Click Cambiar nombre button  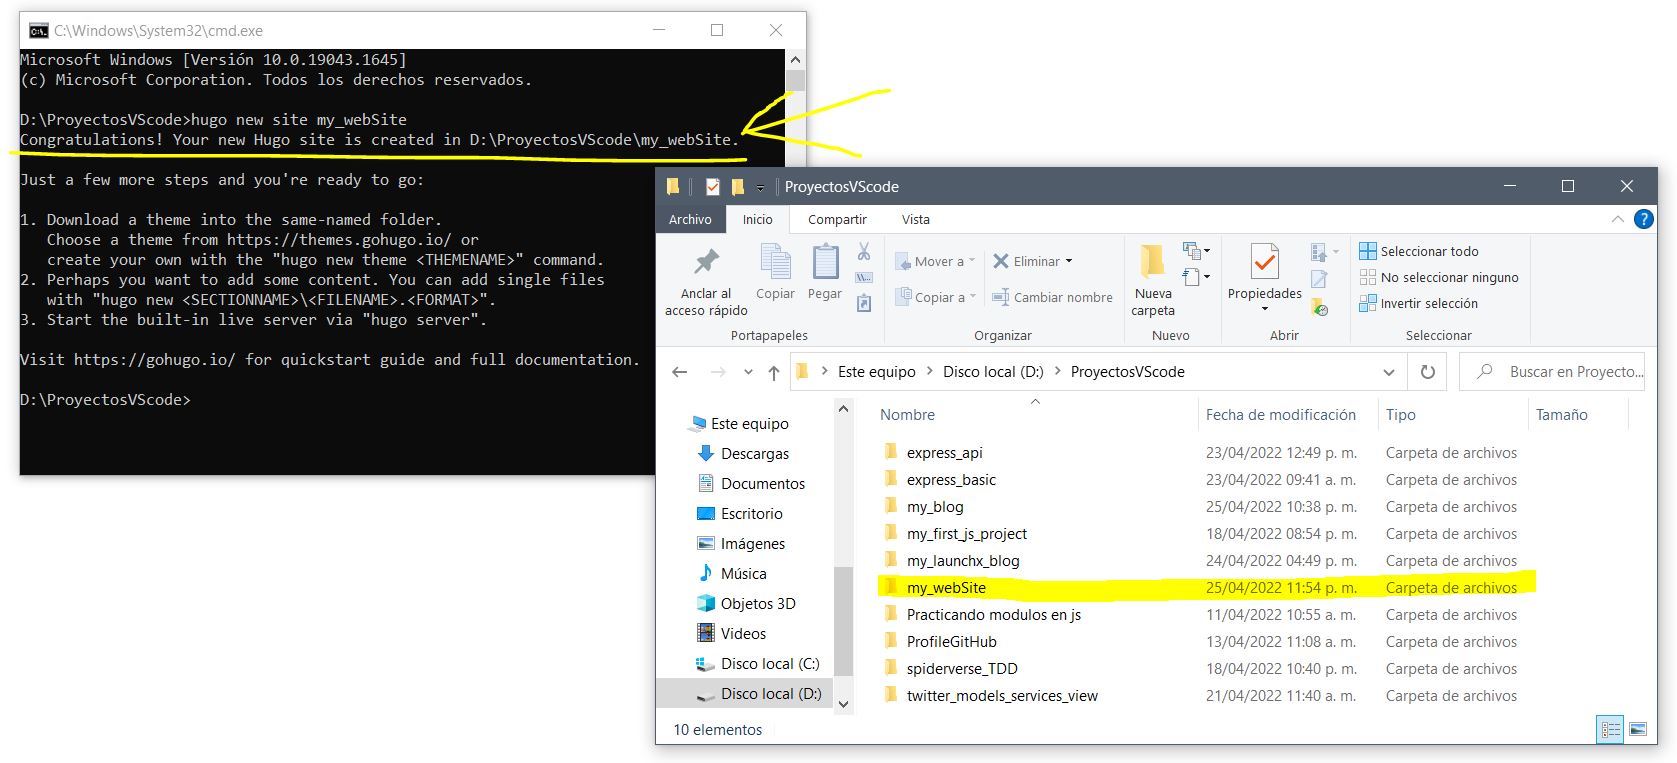(x=1051, y=297)
